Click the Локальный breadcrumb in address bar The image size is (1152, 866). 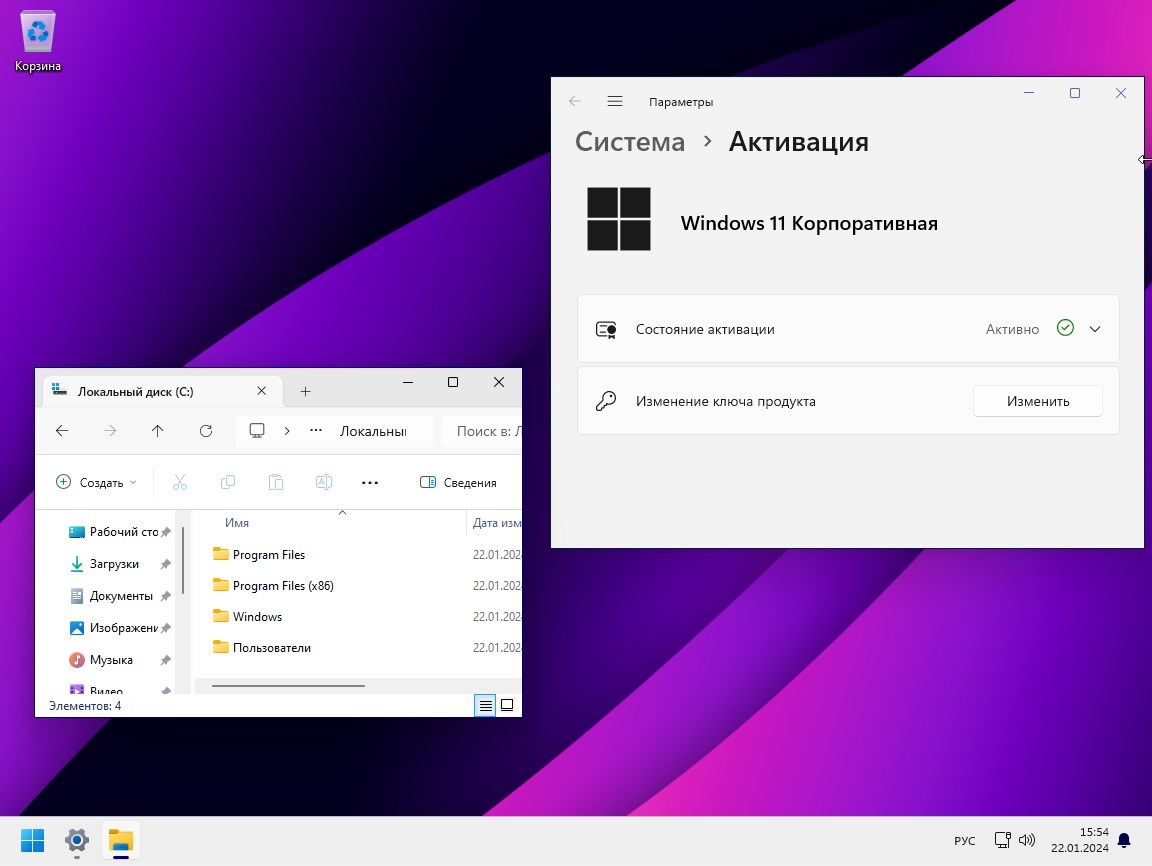tap(373, 431)
